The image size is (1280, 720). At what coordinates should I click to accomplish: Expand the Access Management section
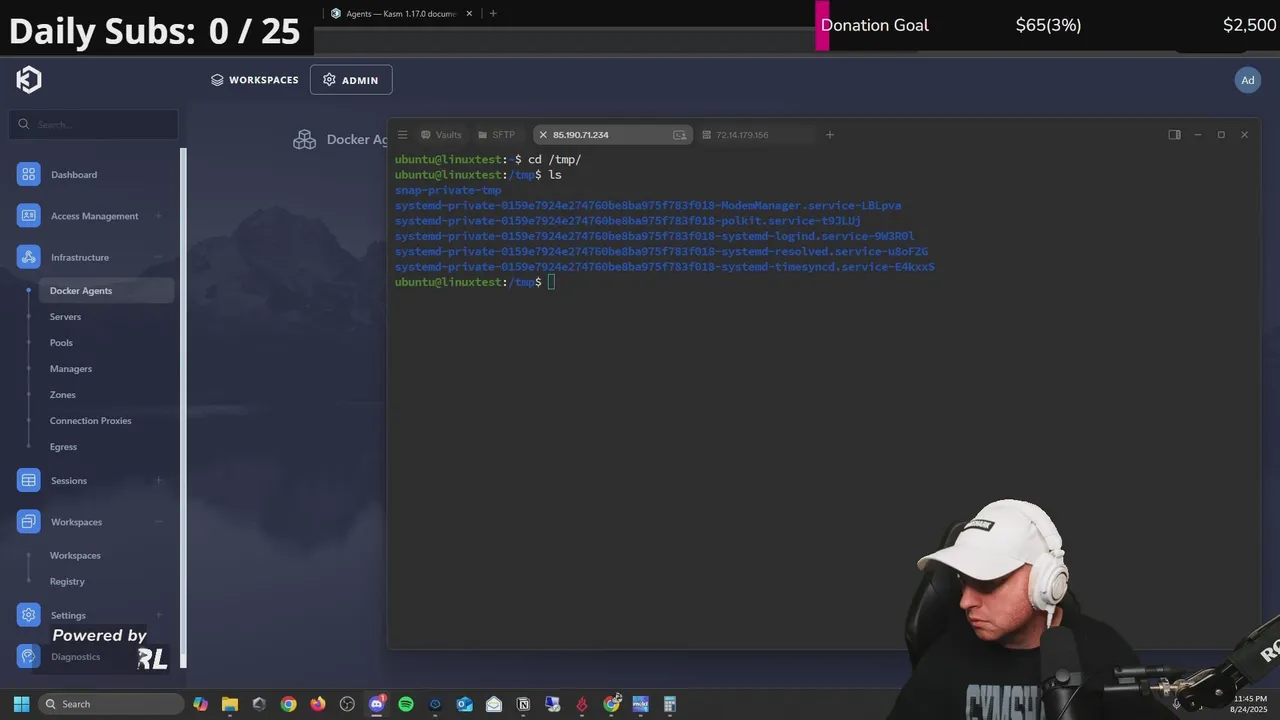[x=158, y=216]
